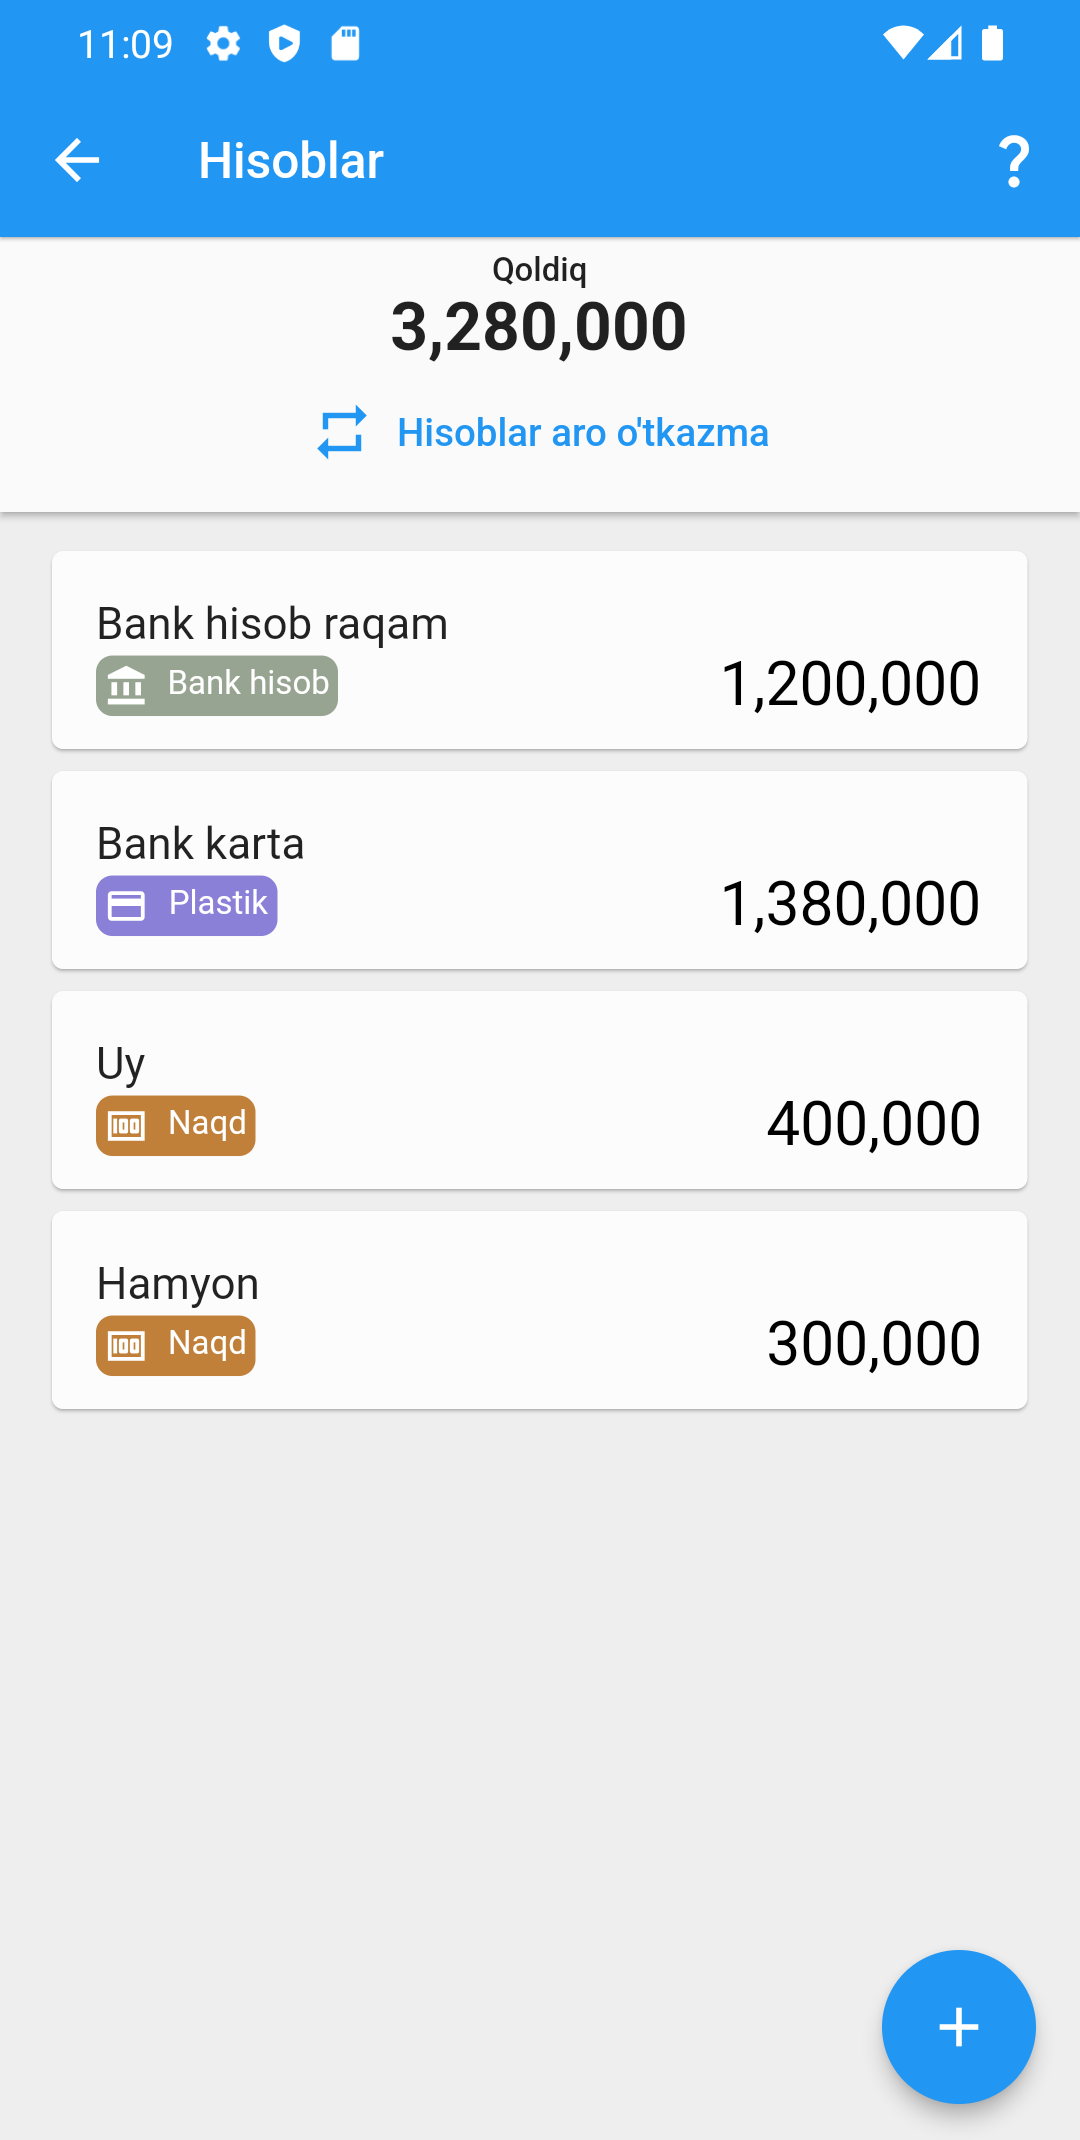Tap the plus floating add button

(958, 2027)
